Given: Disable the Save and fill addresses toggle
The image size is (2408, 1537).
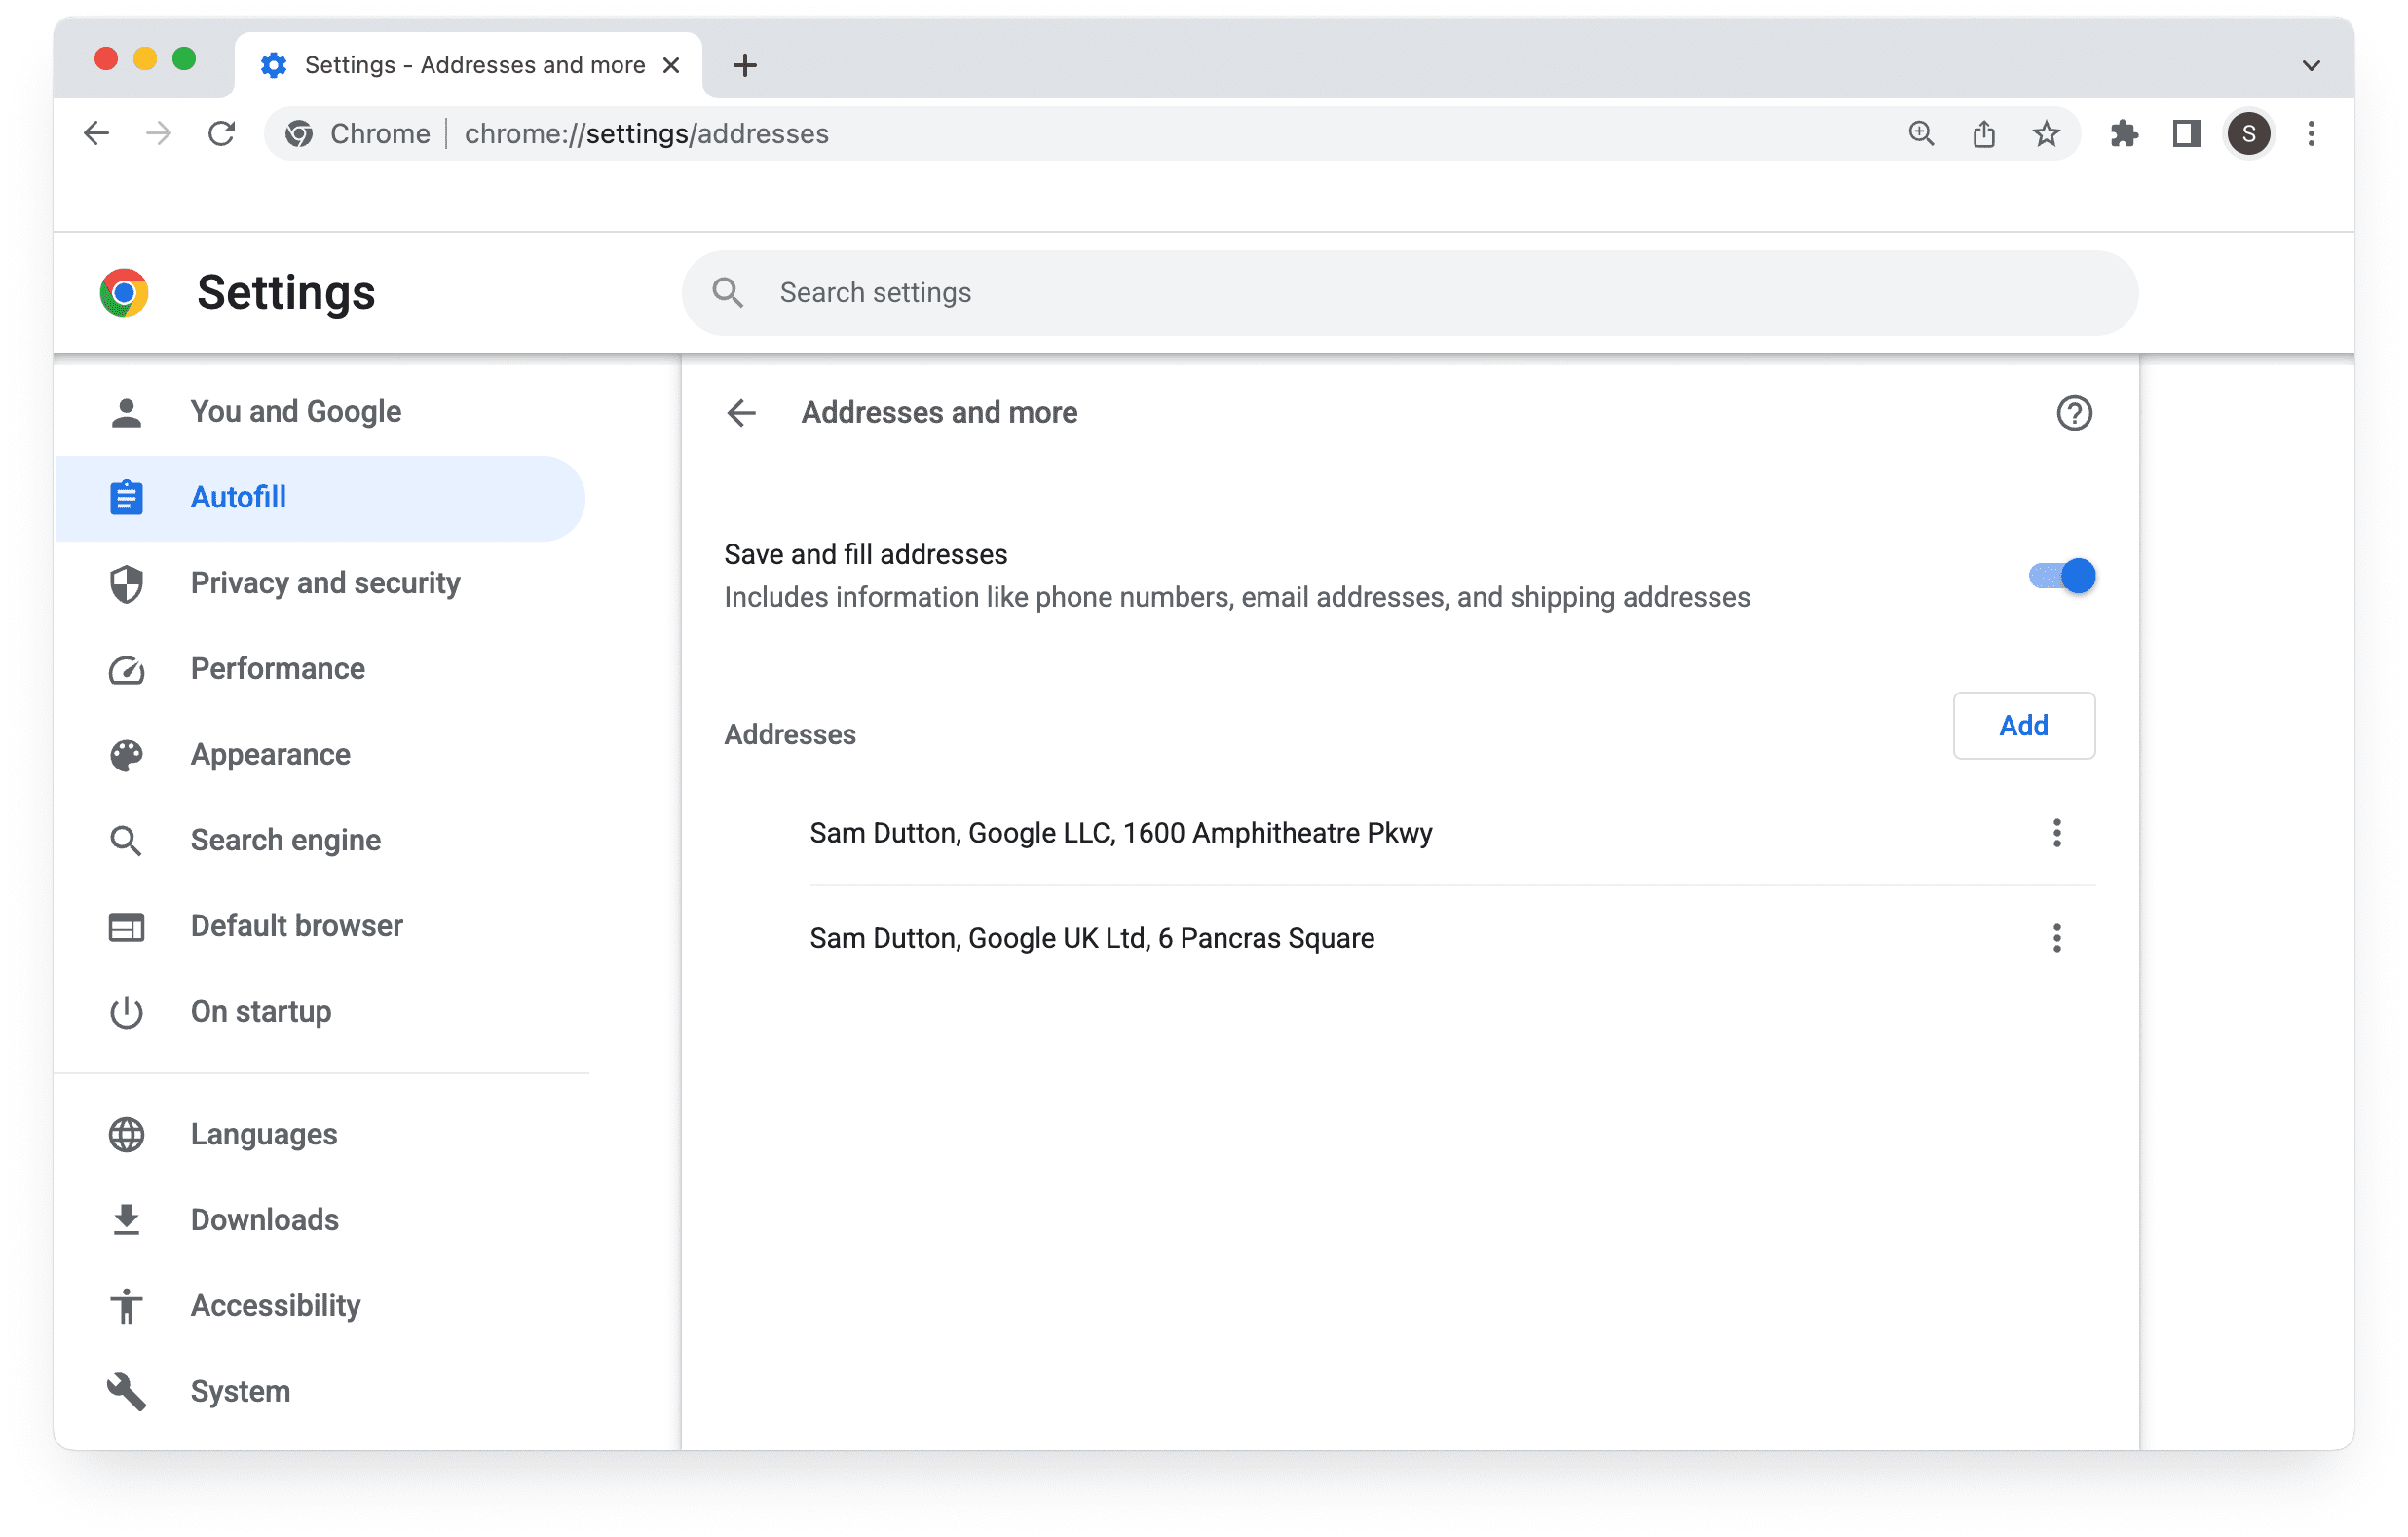Looking at the screenshot, I should 2060,576.
